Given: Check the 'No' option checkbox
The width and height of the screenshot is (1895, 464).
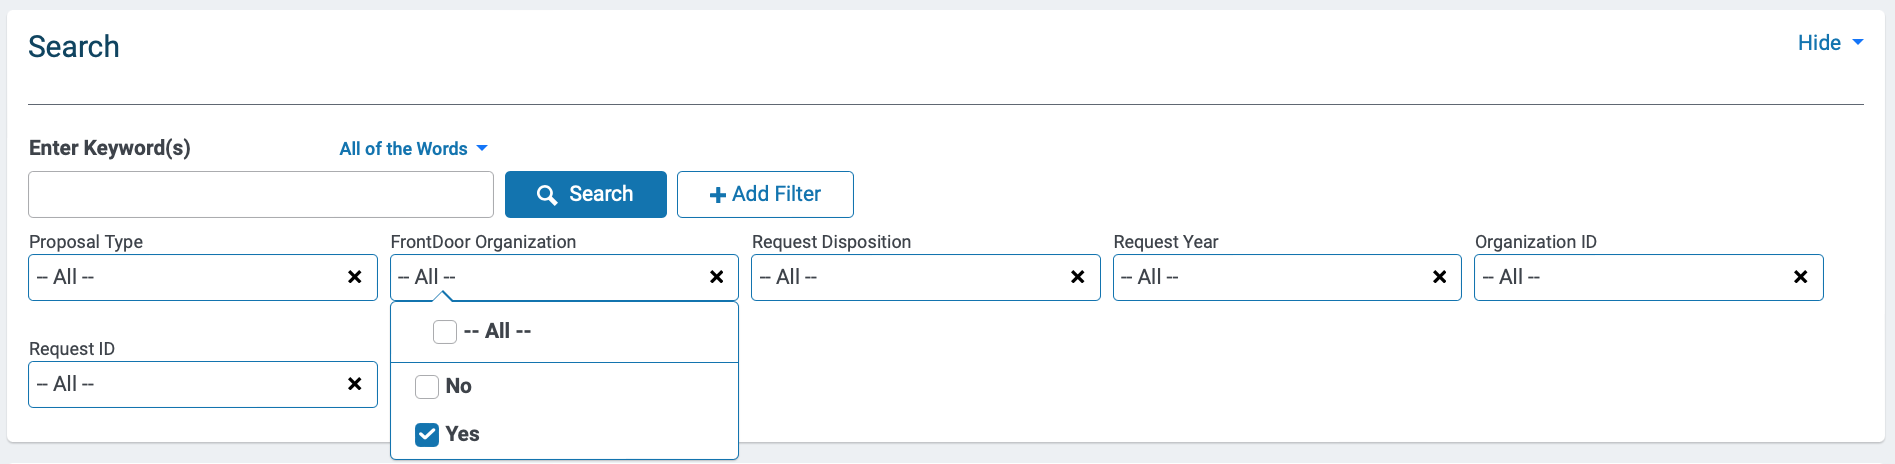Looking at the screenshot, I should pos(427,386).
